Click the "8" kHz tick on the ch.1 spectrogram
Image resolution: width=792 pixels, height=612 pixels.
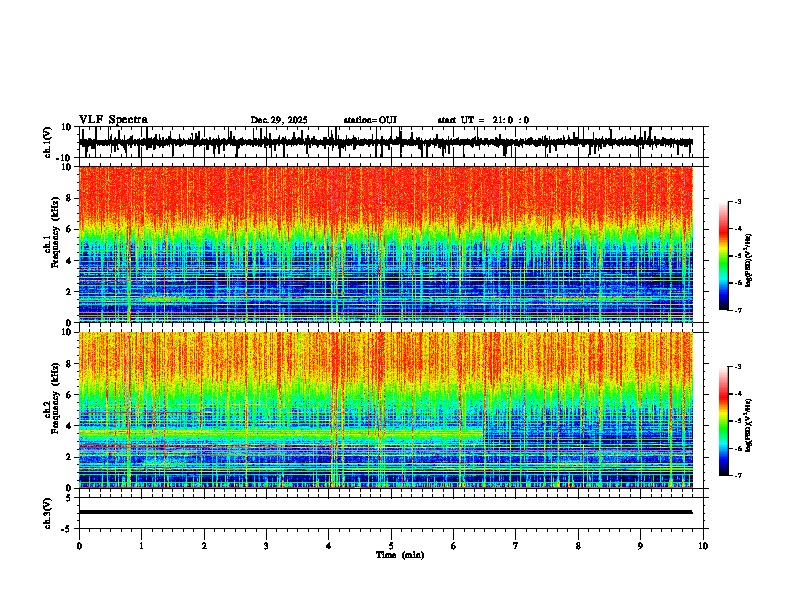click(x=70, y=198)
